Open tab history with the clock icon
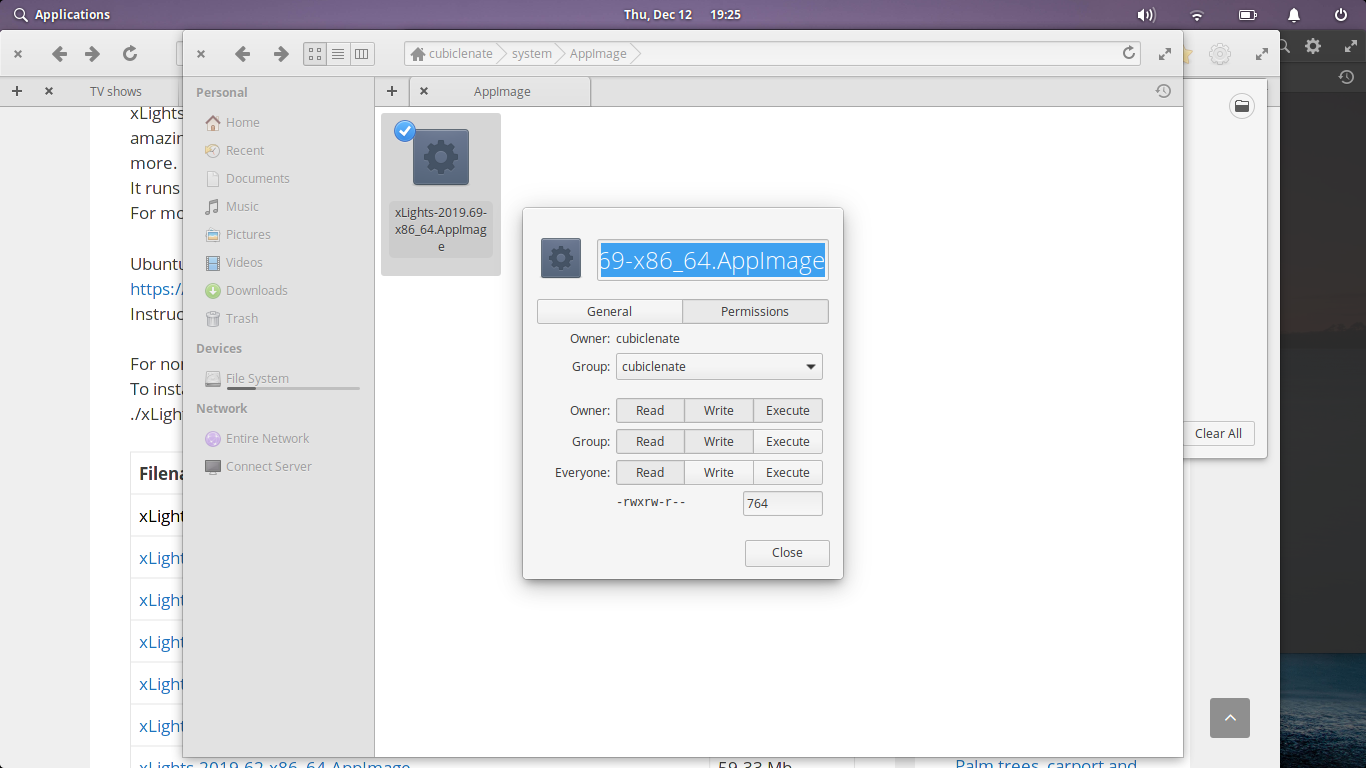Viewport: 1366px width, 768px height. click(x=1163, y=91)
